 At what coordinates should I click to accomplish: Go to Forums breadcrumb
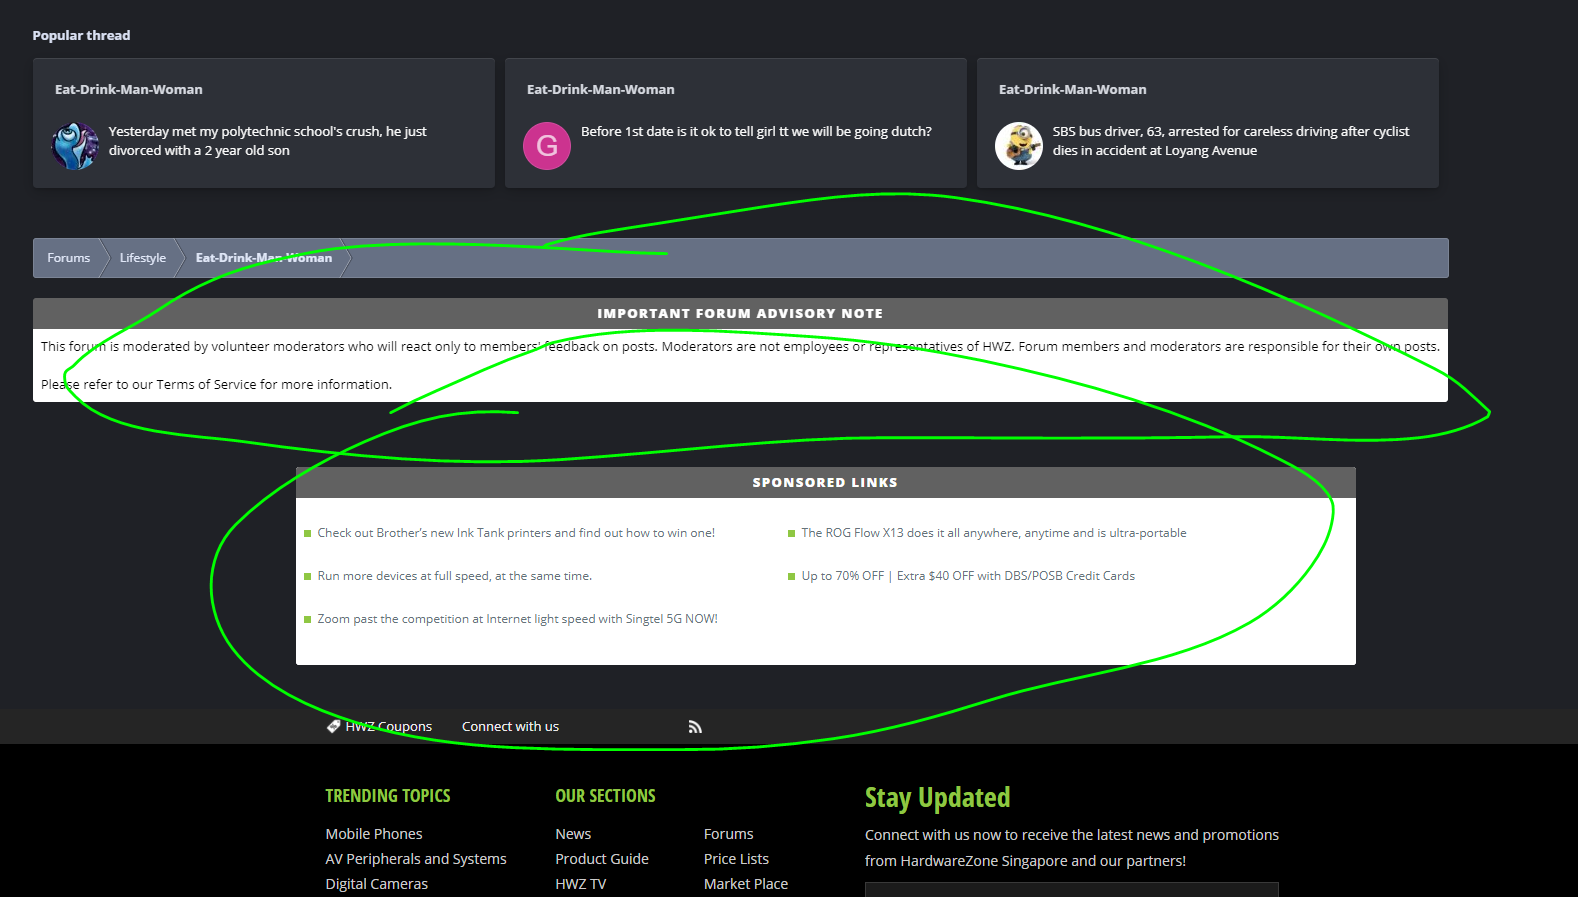(x=68, y=258)
